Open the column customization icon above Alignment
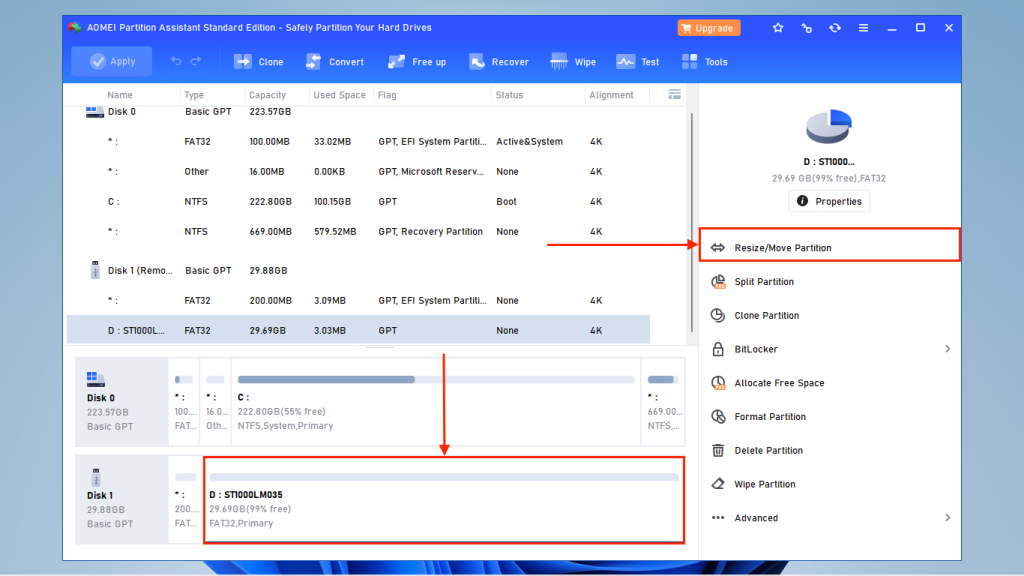 [674, 94]
